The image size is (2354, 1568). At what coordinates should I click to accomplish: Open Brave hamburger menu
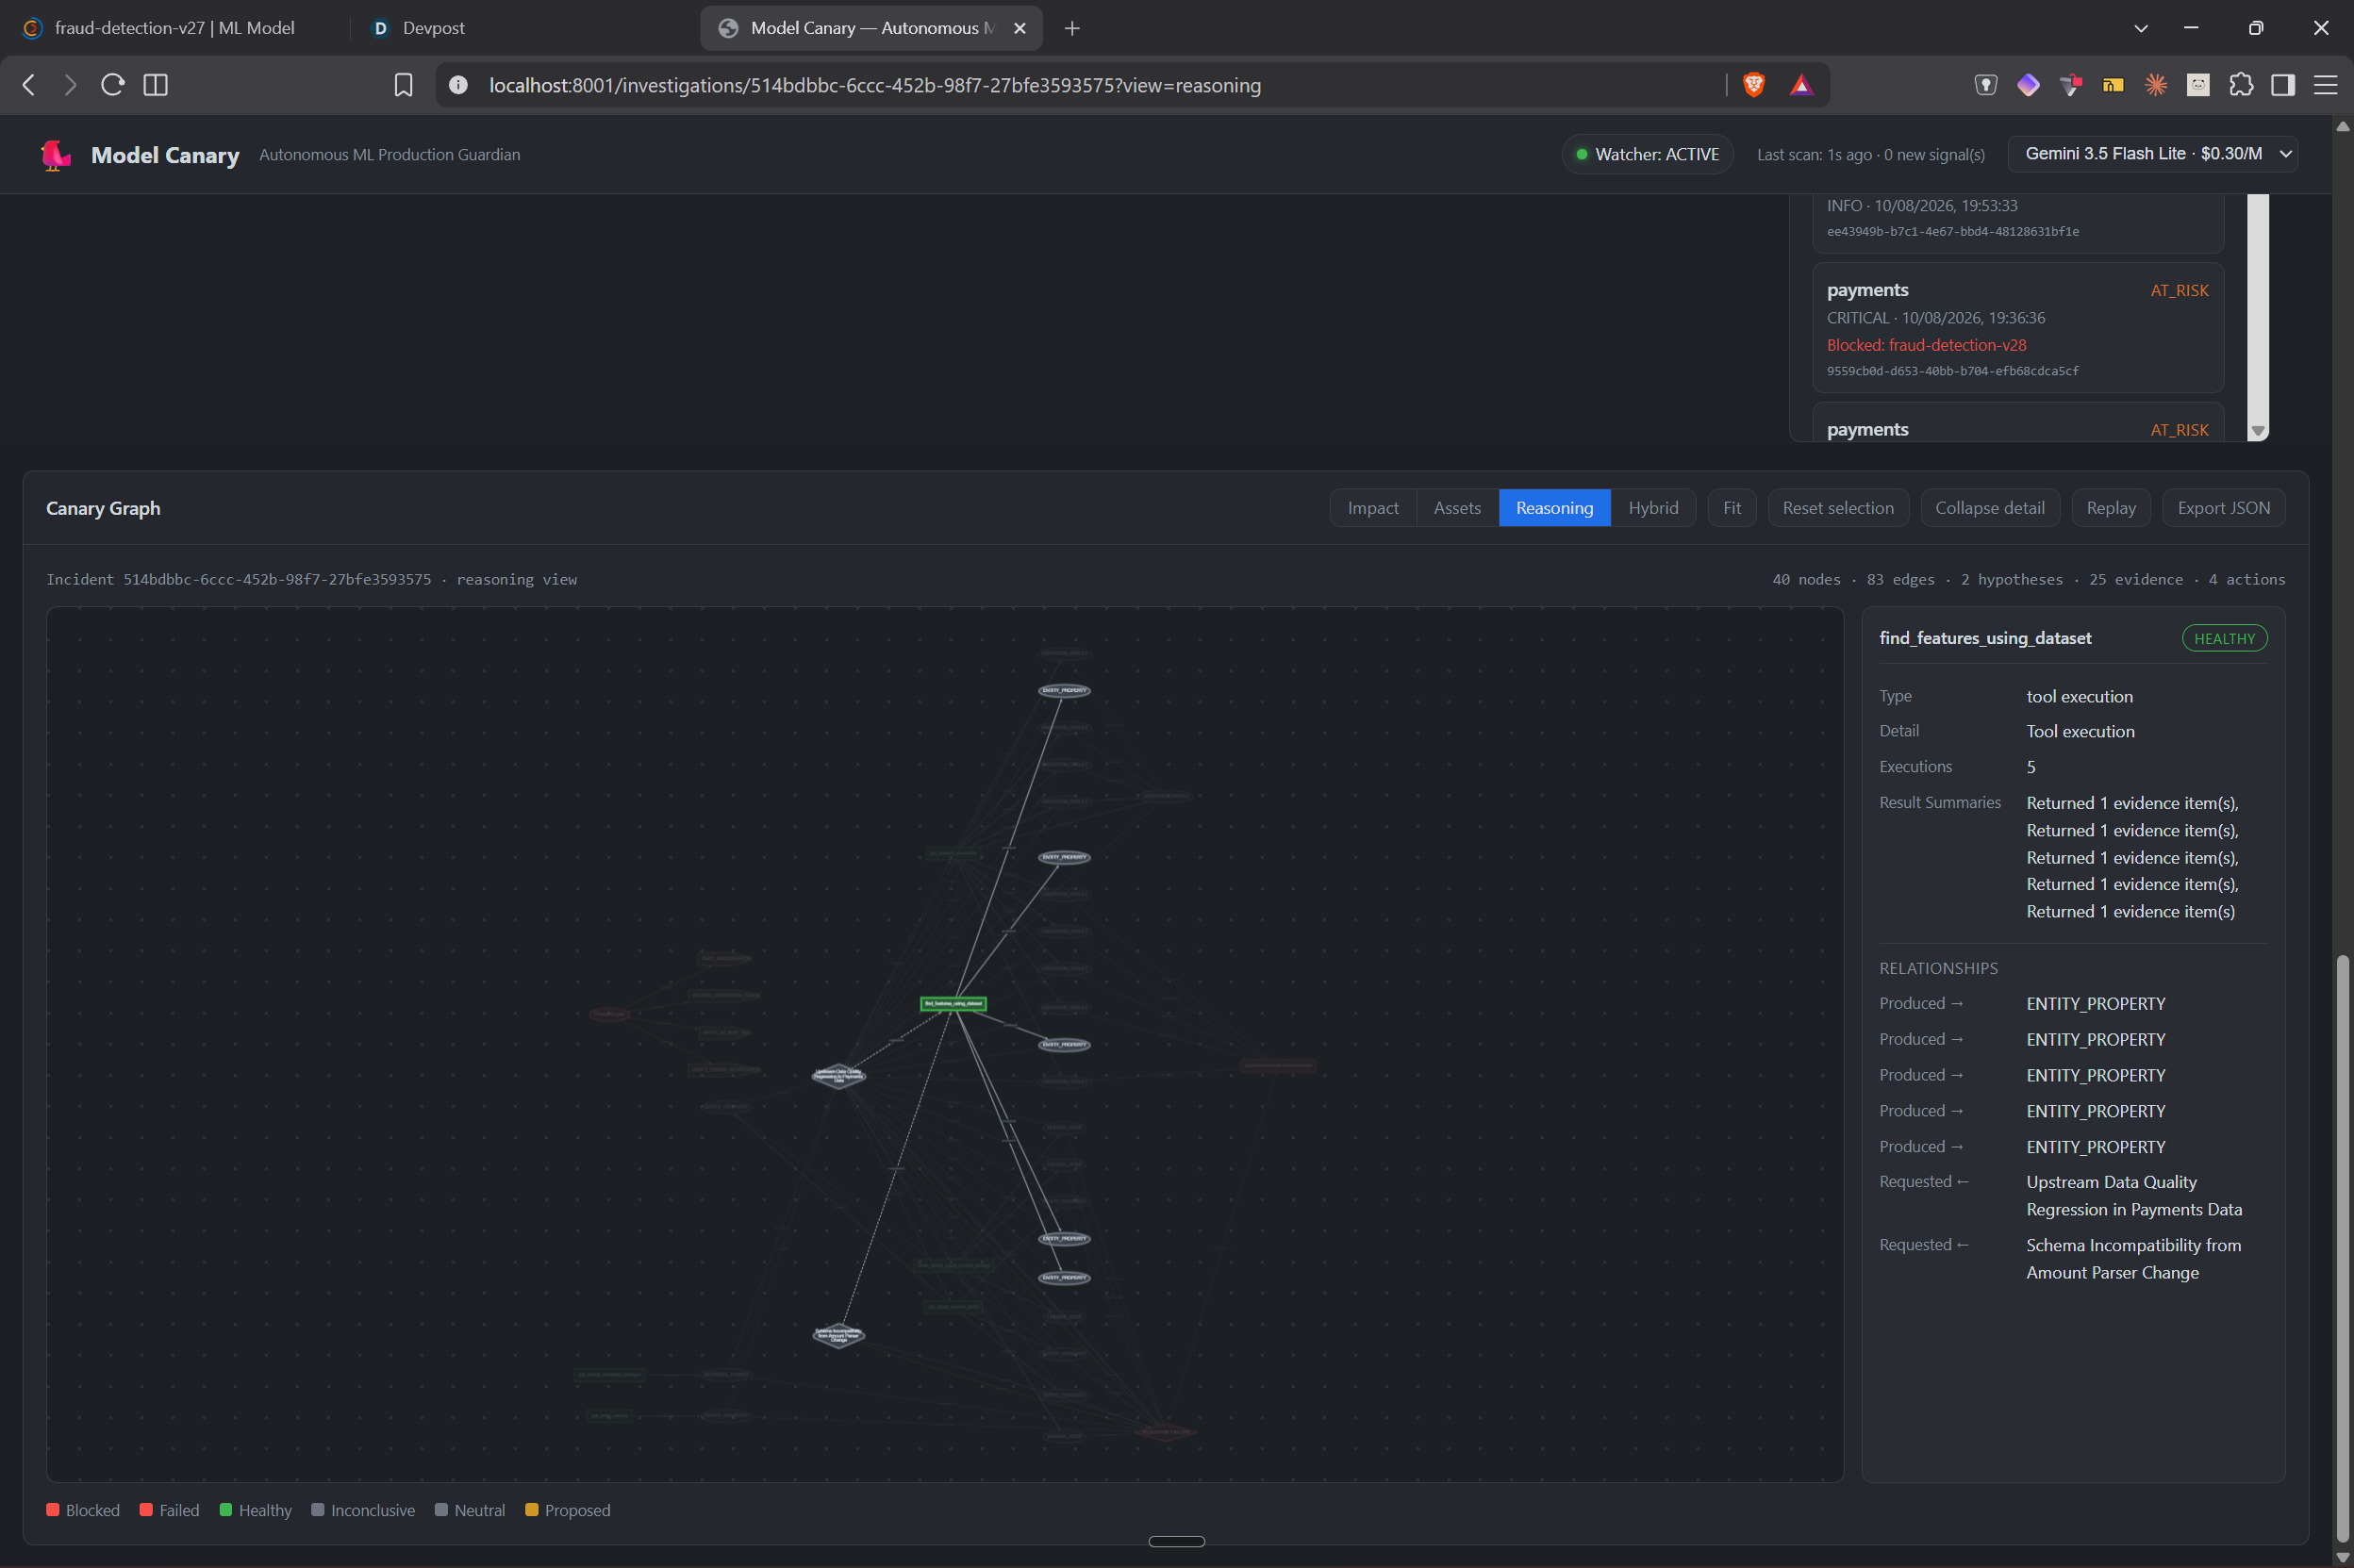pos(2325,85)
